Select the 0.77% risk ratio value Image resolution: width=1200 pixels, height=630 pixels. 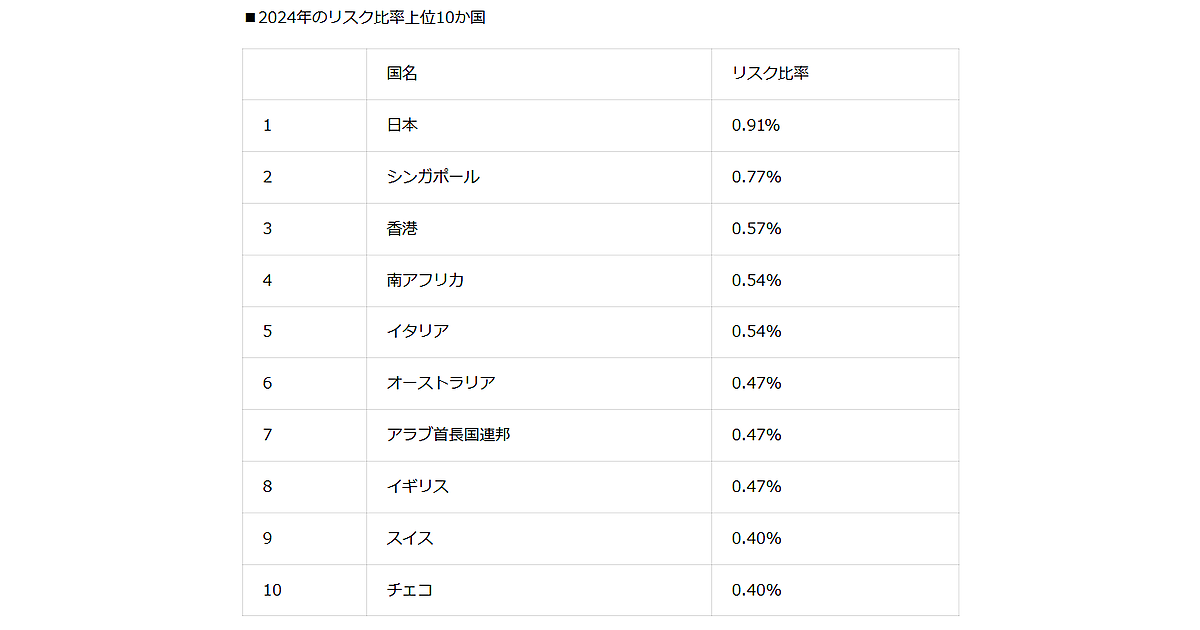[x=756, y=177]
